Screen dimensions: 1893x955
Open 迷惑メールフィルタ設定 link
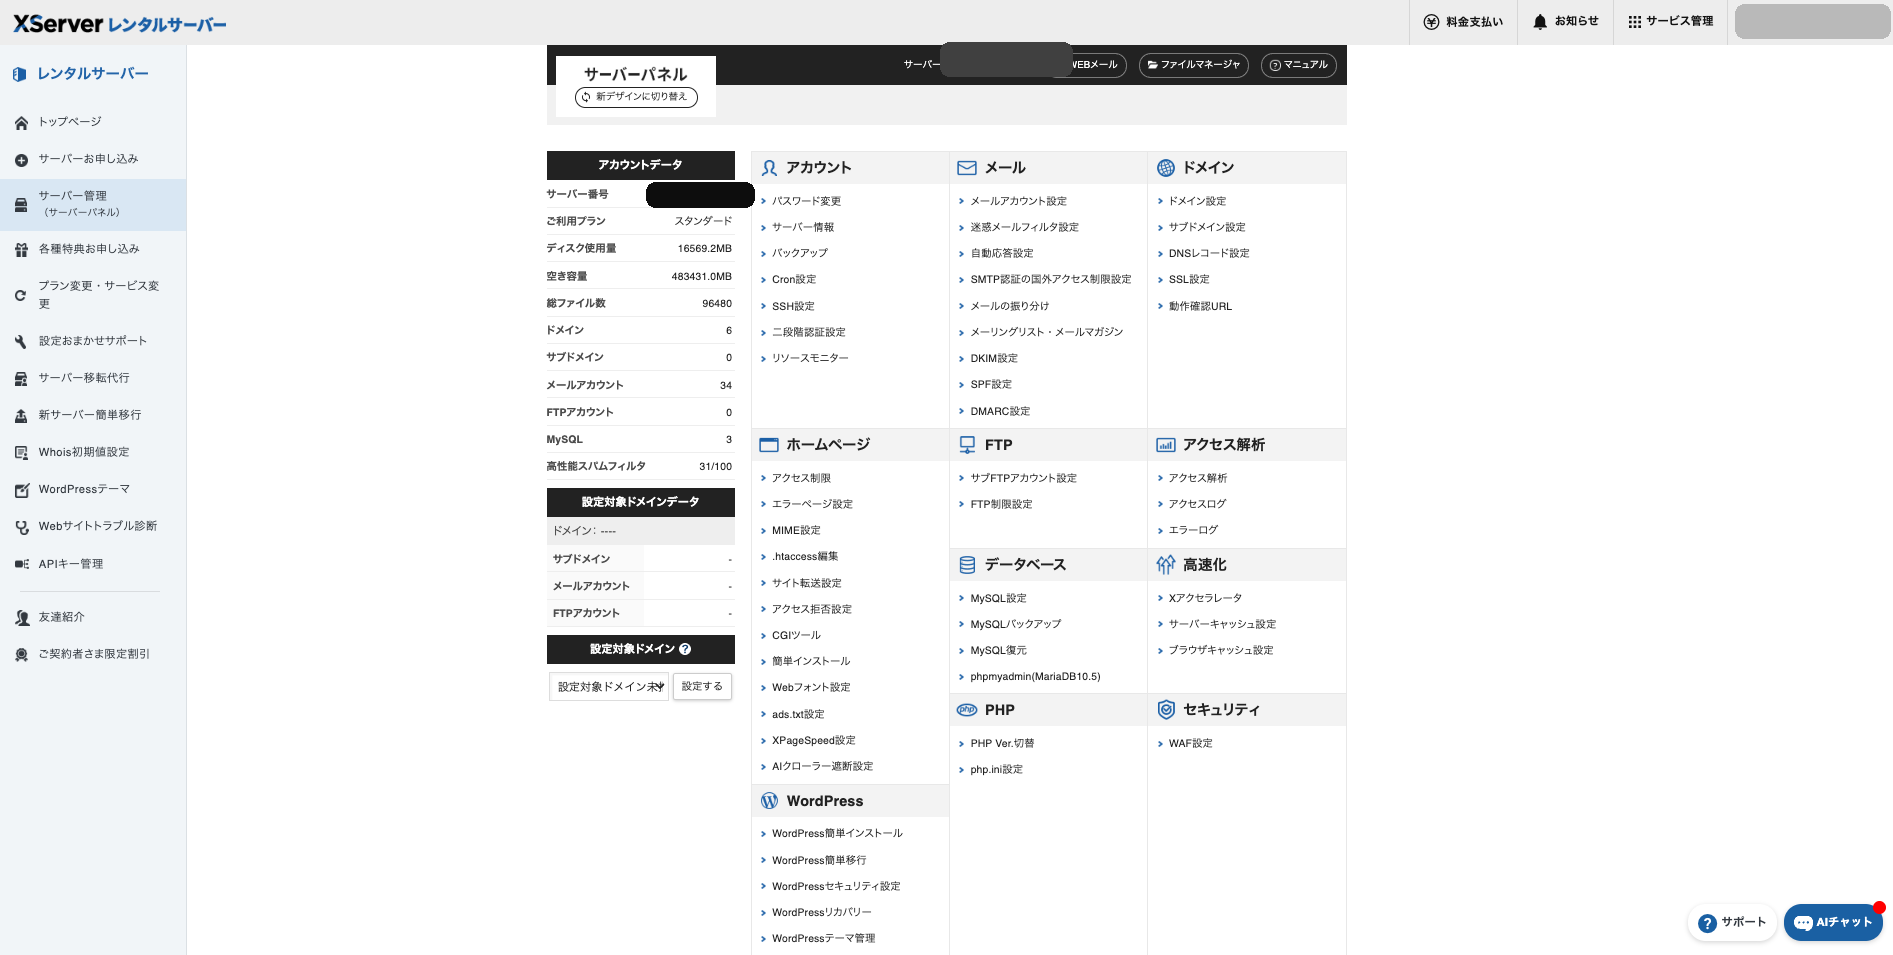[x=1024, y=227]
